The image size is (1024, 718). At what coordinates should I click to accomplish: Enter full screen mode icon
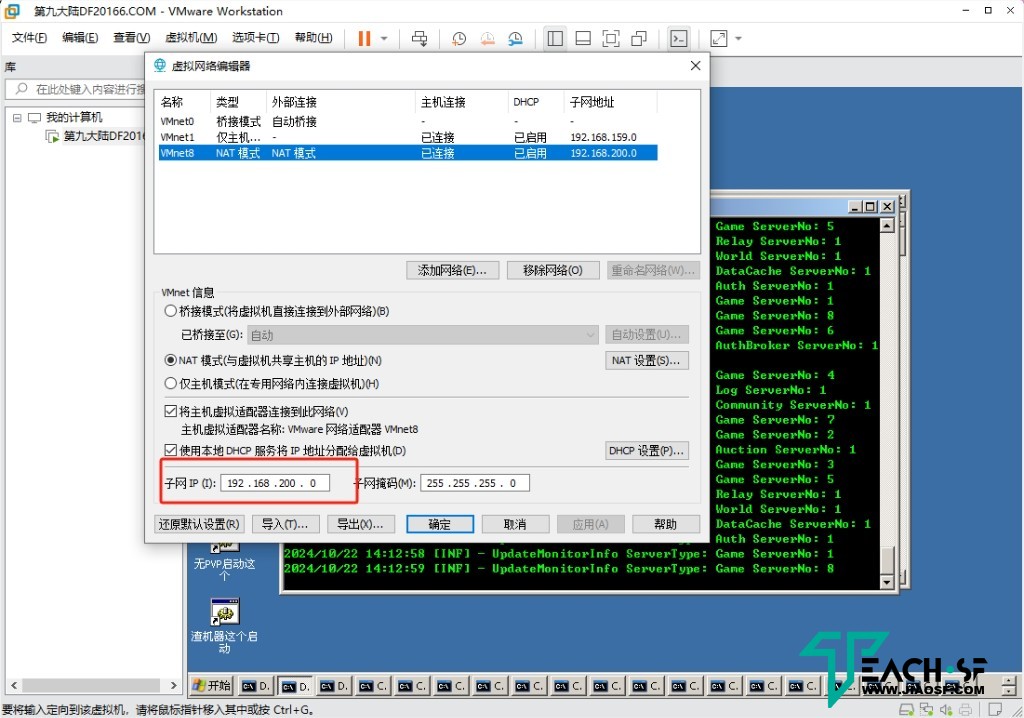pyautogui.click(x=611, y=39)
